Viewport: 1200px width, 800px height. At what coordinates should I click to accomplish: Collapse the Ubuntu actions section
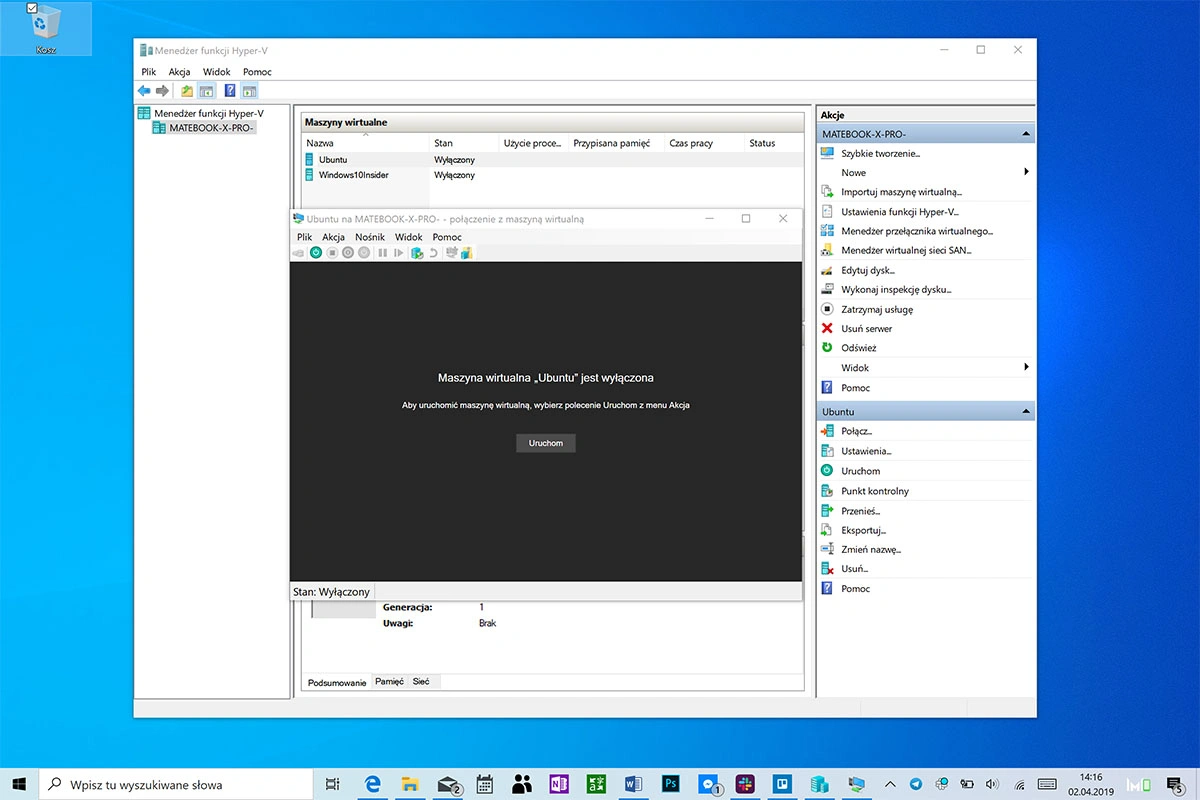click(x=1025, y=412)
